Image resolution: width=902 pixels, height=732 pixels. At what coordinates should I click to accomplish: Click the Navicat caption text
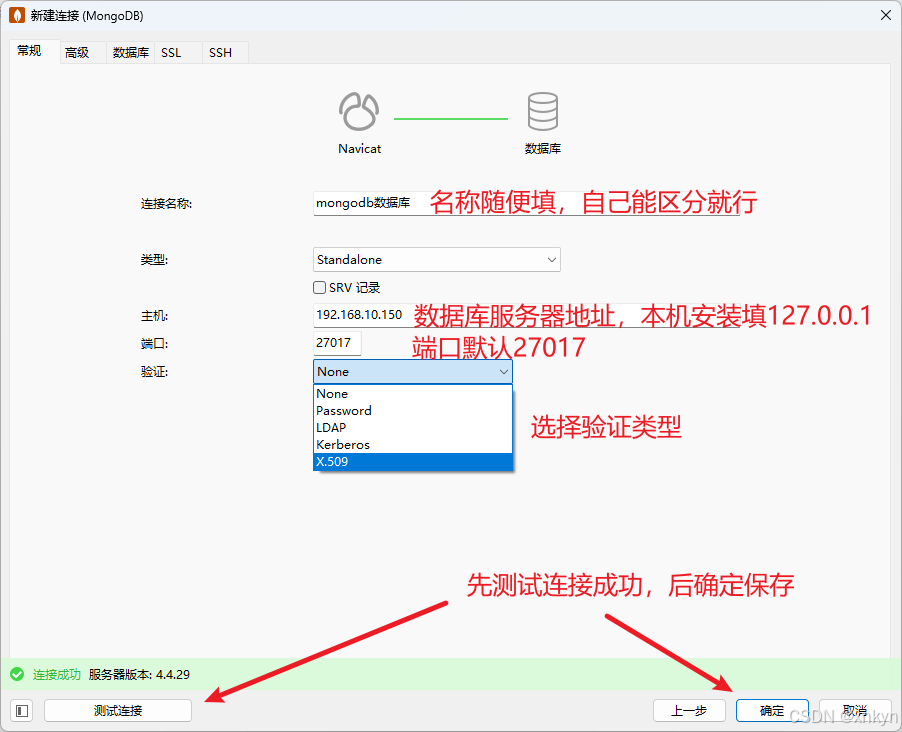point(360,148)
